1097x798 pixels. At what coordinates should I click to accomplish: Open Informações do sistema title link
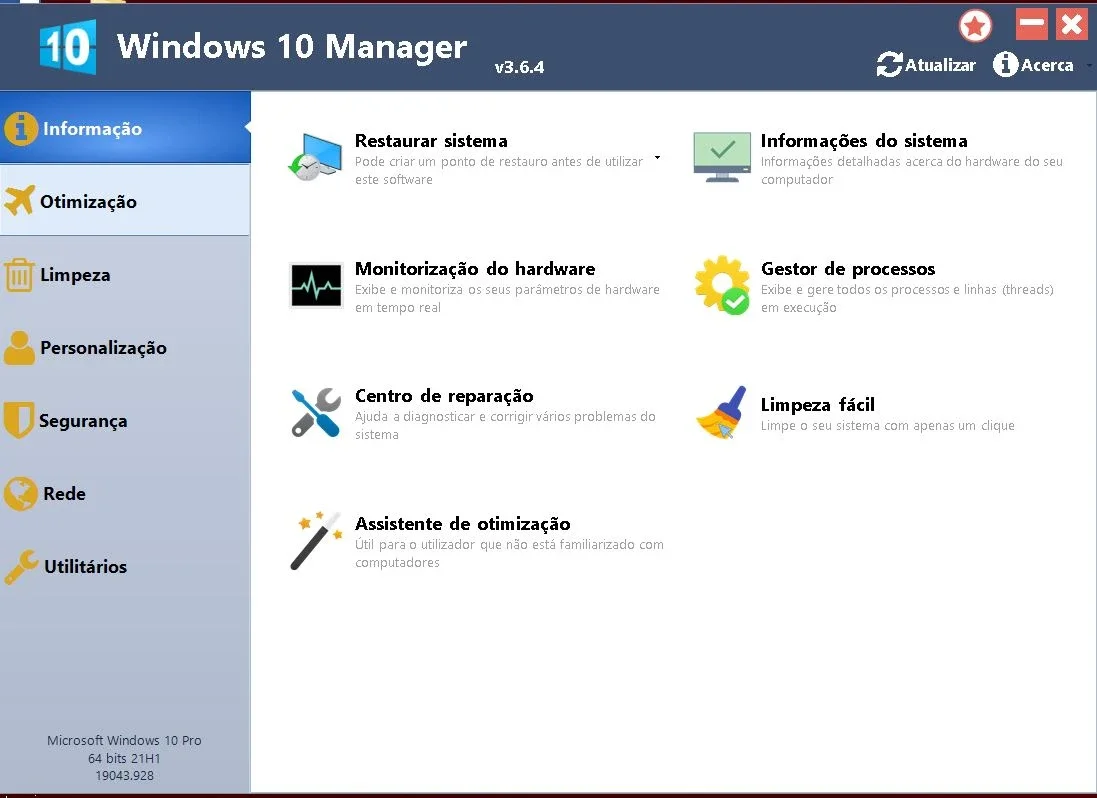pos(864,141)
